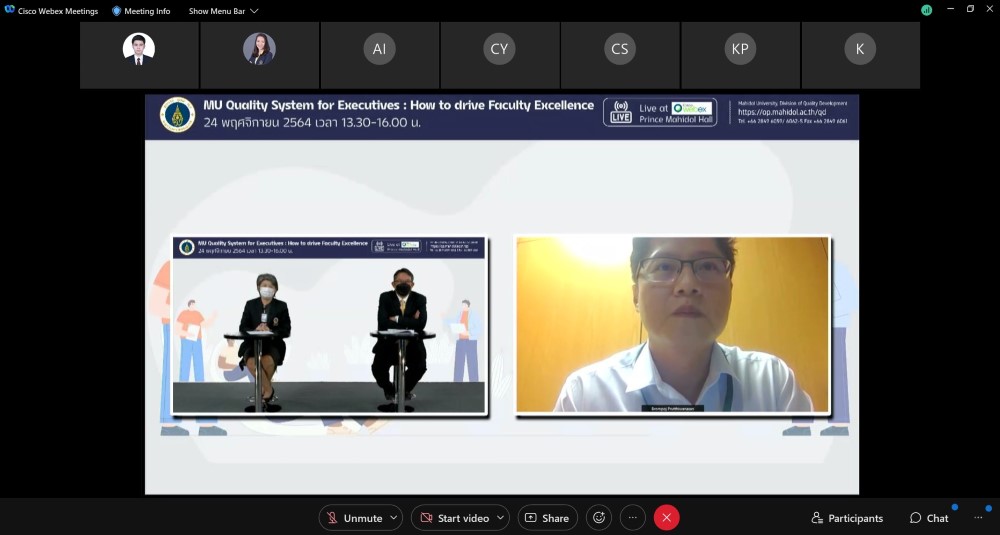Open more options in meeting controls
Viewport: 1000px width, 535px height.
coord(632,518)
